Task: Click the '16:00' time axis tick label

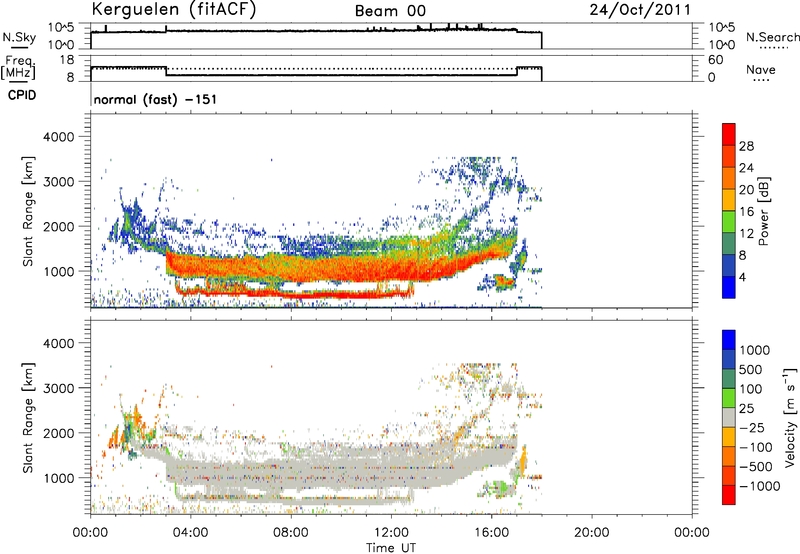Action: pyautogui.click(x=491, y=533)
